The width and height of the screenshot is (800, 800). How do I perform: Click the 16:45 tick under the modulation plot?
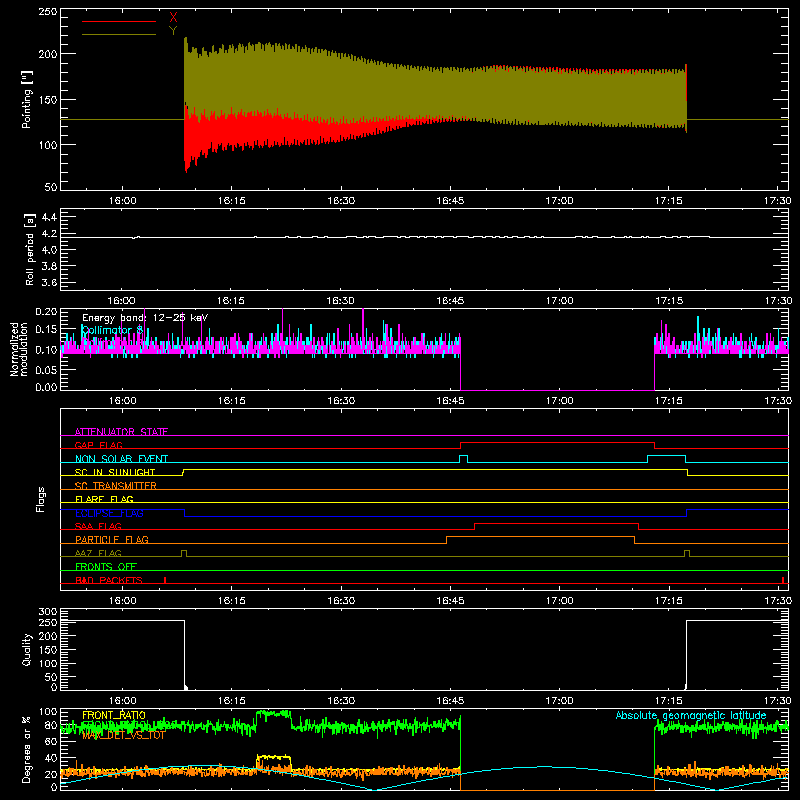coord(450,401)
